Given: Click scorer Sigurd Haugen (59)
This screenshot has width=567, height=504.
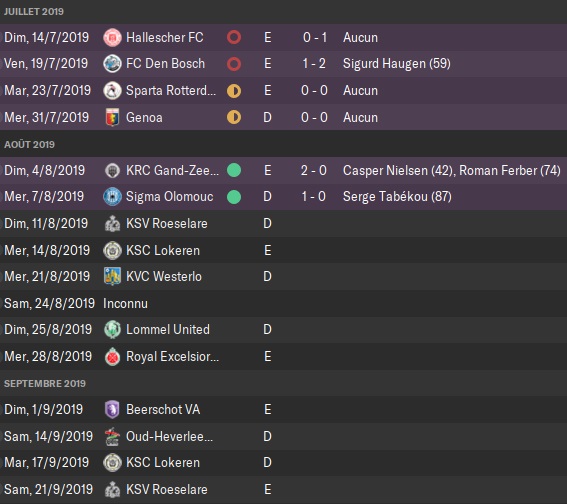Looking at the screenshot, I should [x=397, y=64].
